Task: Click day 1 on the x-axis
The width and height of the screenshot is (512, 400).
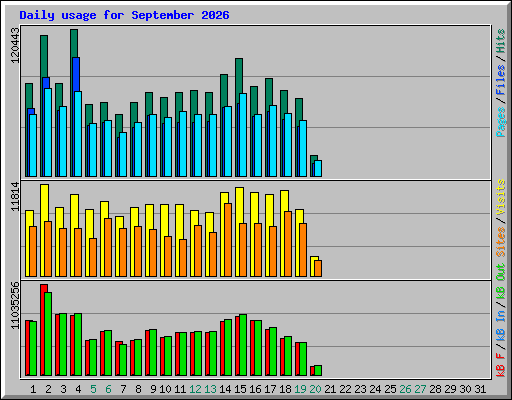Action: (33, 389)
